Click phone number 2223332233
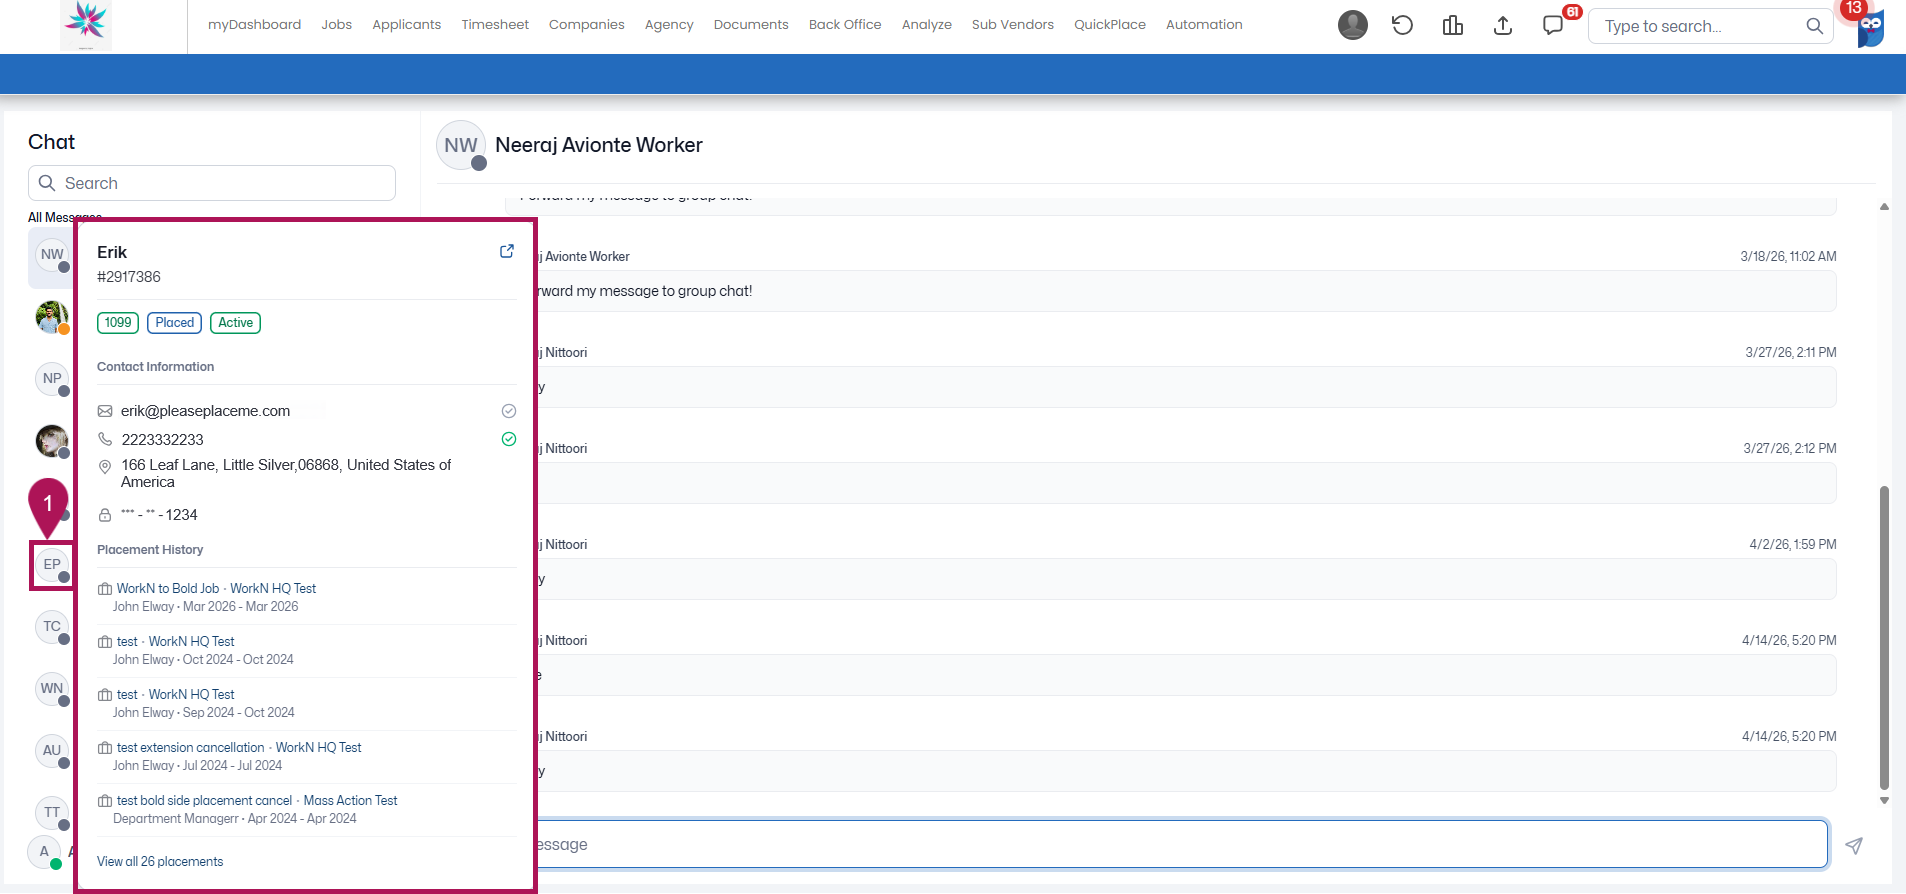Screen dimensions: 1906x894 pyautogui.click(x=163, y=440)
